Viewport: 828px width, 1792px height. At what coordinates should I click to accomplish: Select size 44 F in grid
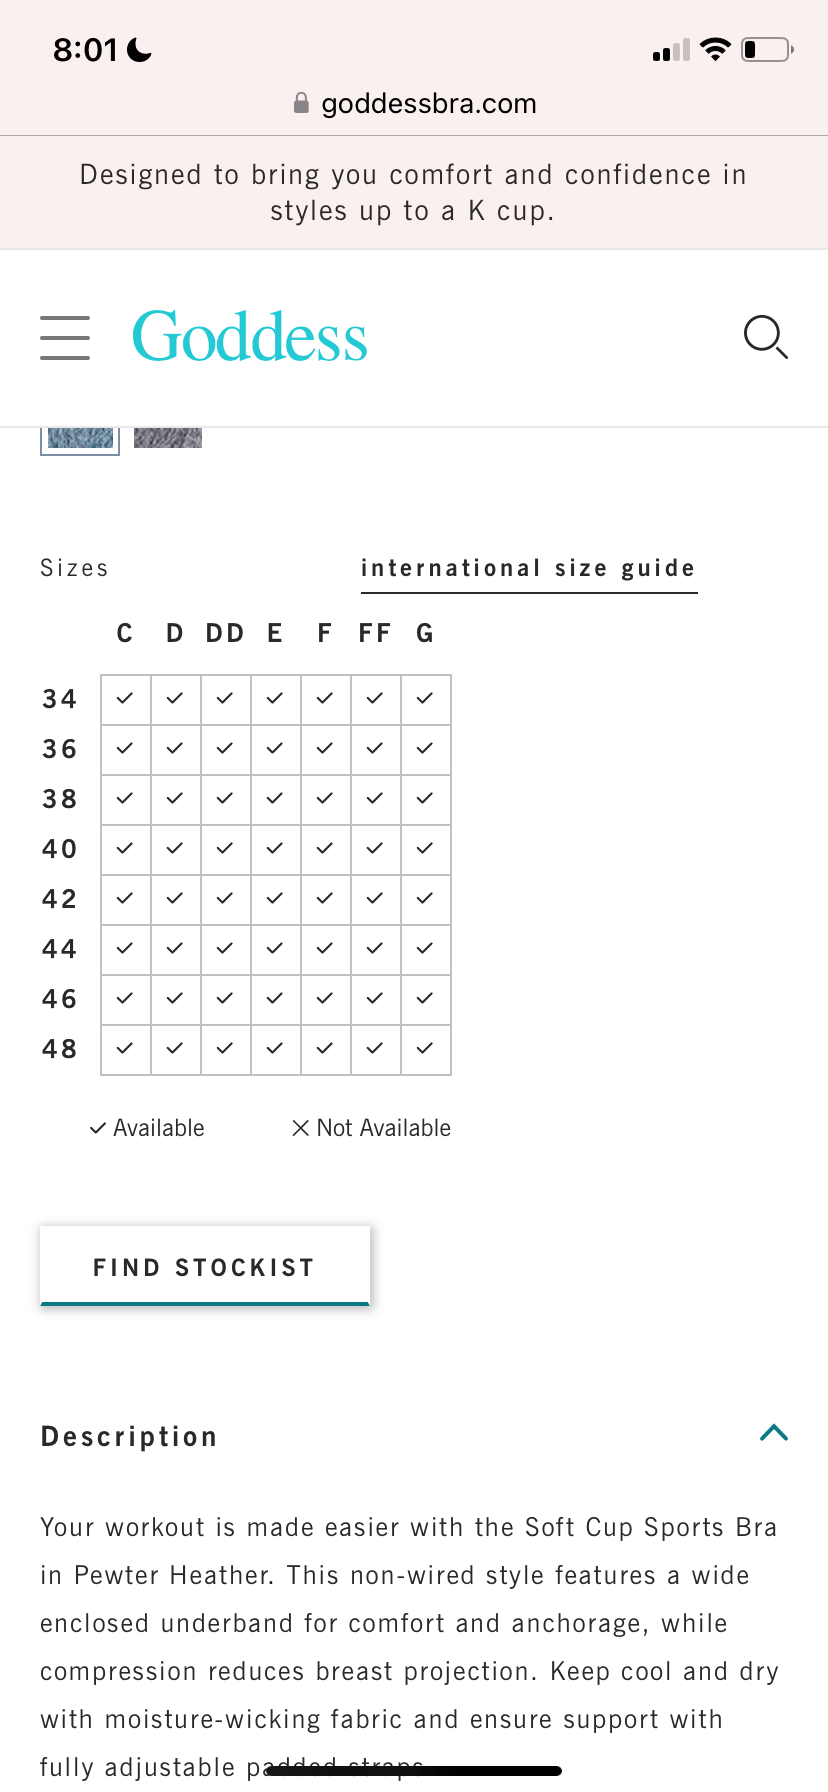click(x=326, y=950)
